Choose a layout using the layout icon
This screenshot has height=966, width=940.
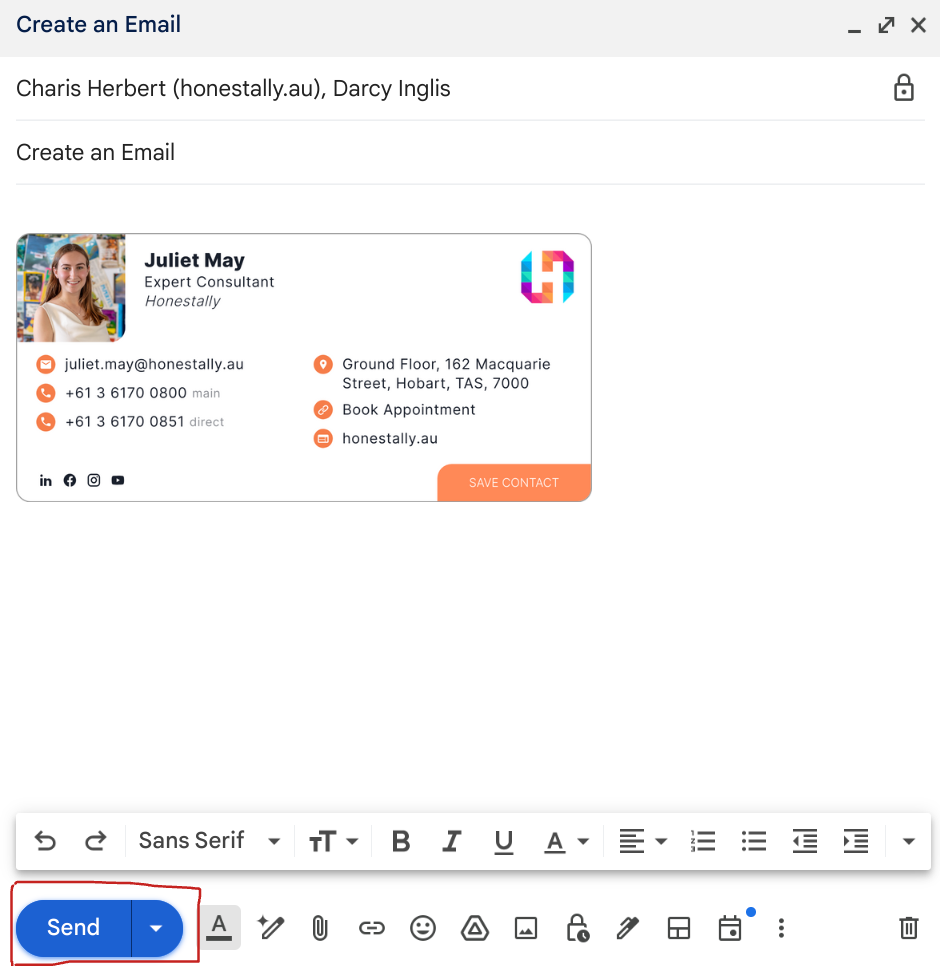[x=679, y=928]
